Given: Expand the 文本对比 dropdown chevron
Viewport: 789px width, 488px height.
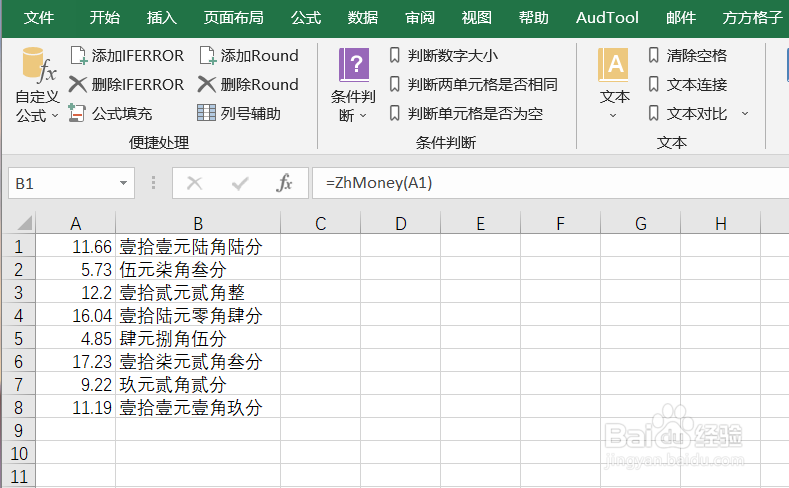Looking at the screenshot, I should tap(745, 114).
